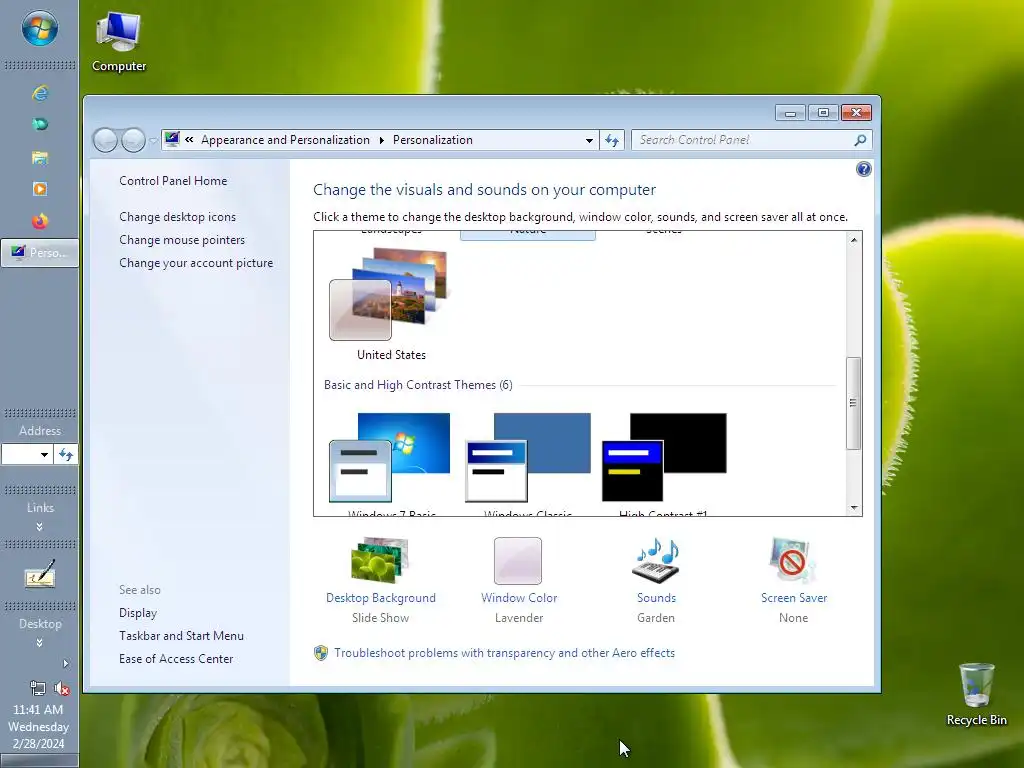Click the network status tray icon
The image size is (1024, 768).
(37, 688)
